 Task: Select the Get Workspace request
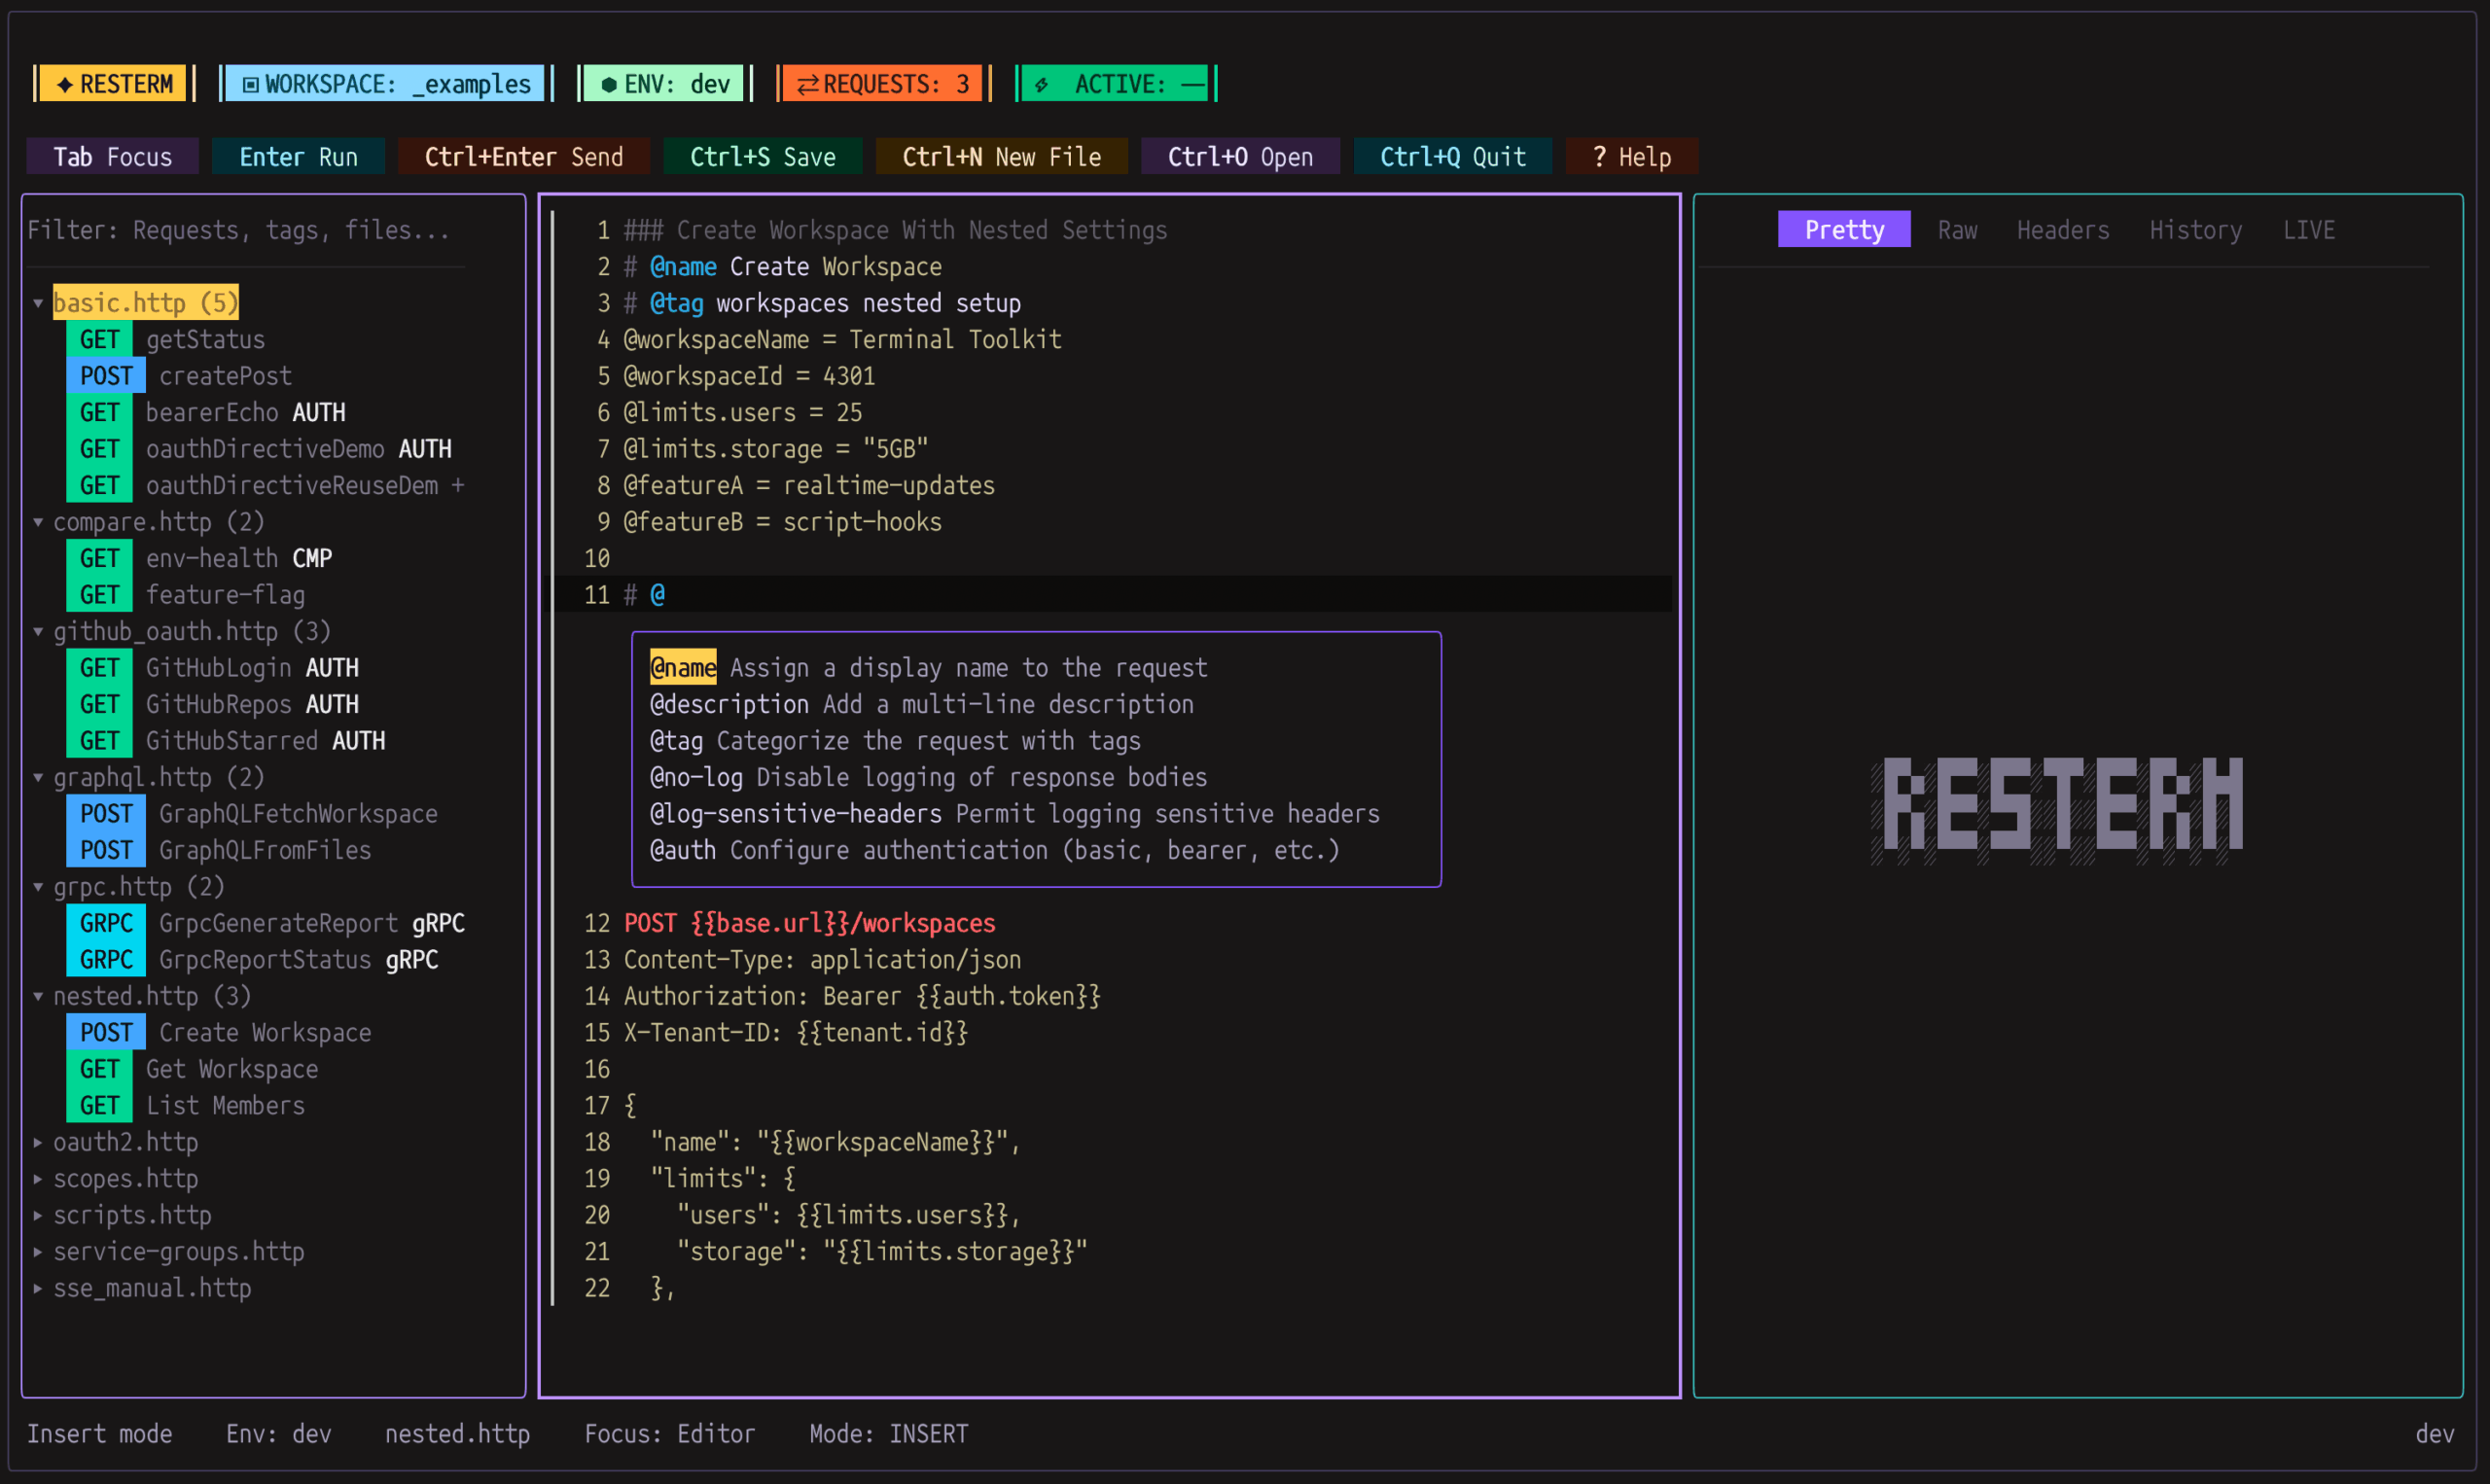232,1069
